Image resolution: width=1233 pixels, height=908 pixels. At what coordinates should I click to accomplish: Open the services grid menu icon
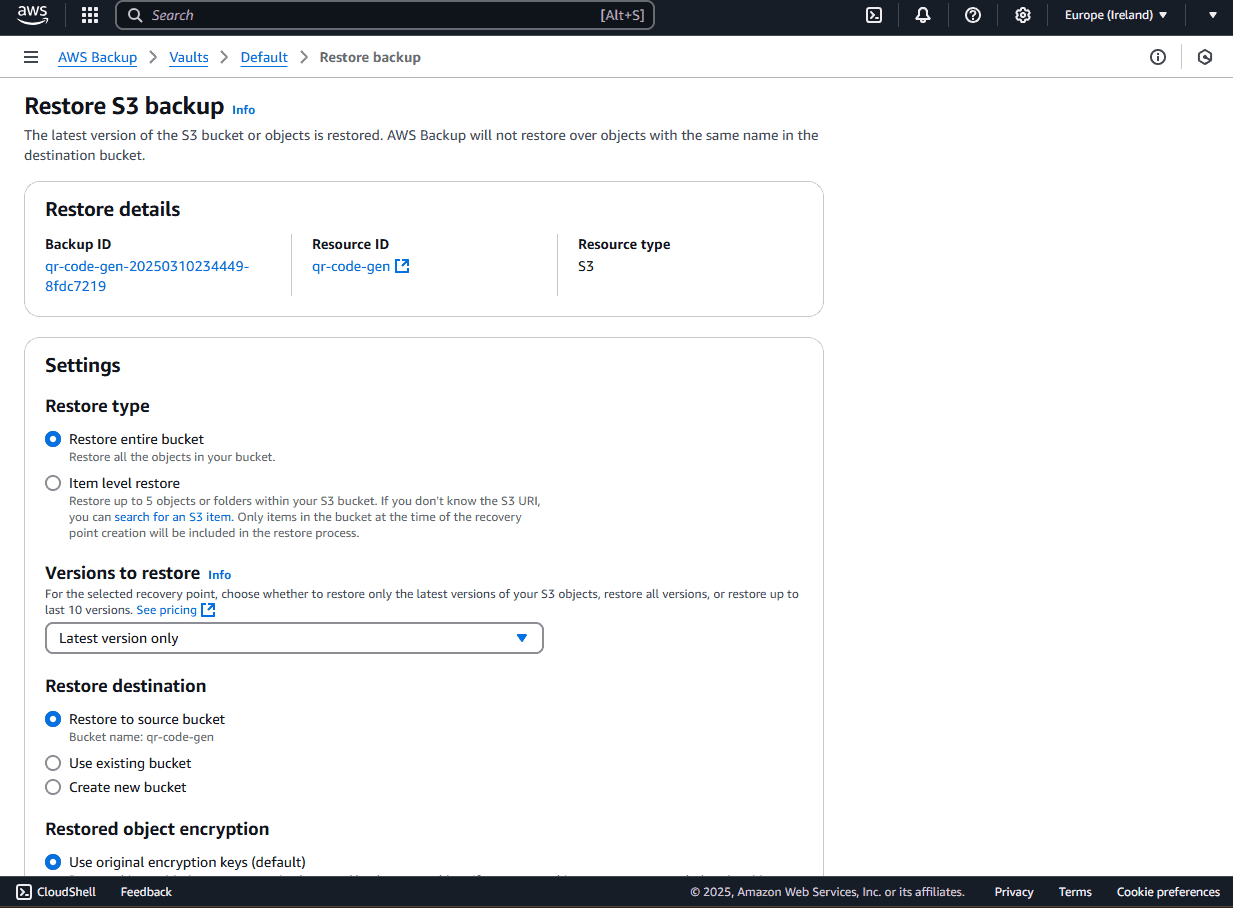[90, 15]
